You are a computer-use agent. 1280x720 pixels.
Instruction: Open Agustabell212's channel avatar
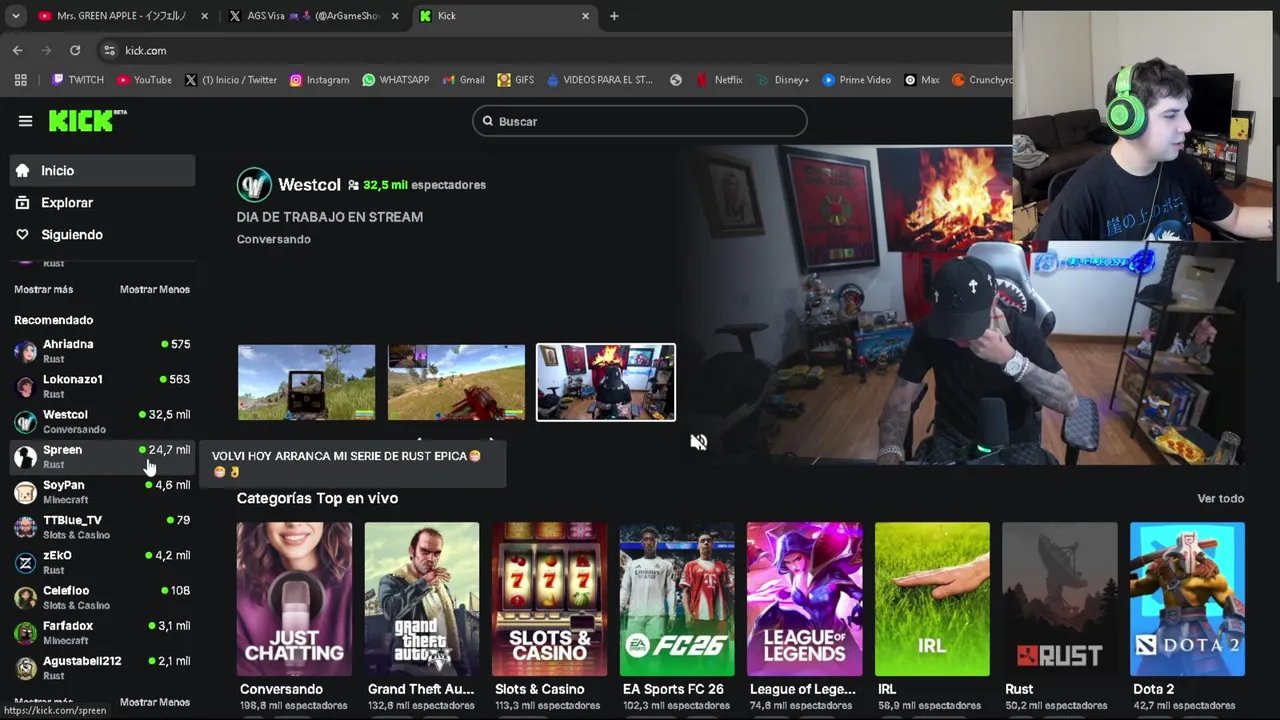coord(25,668)
